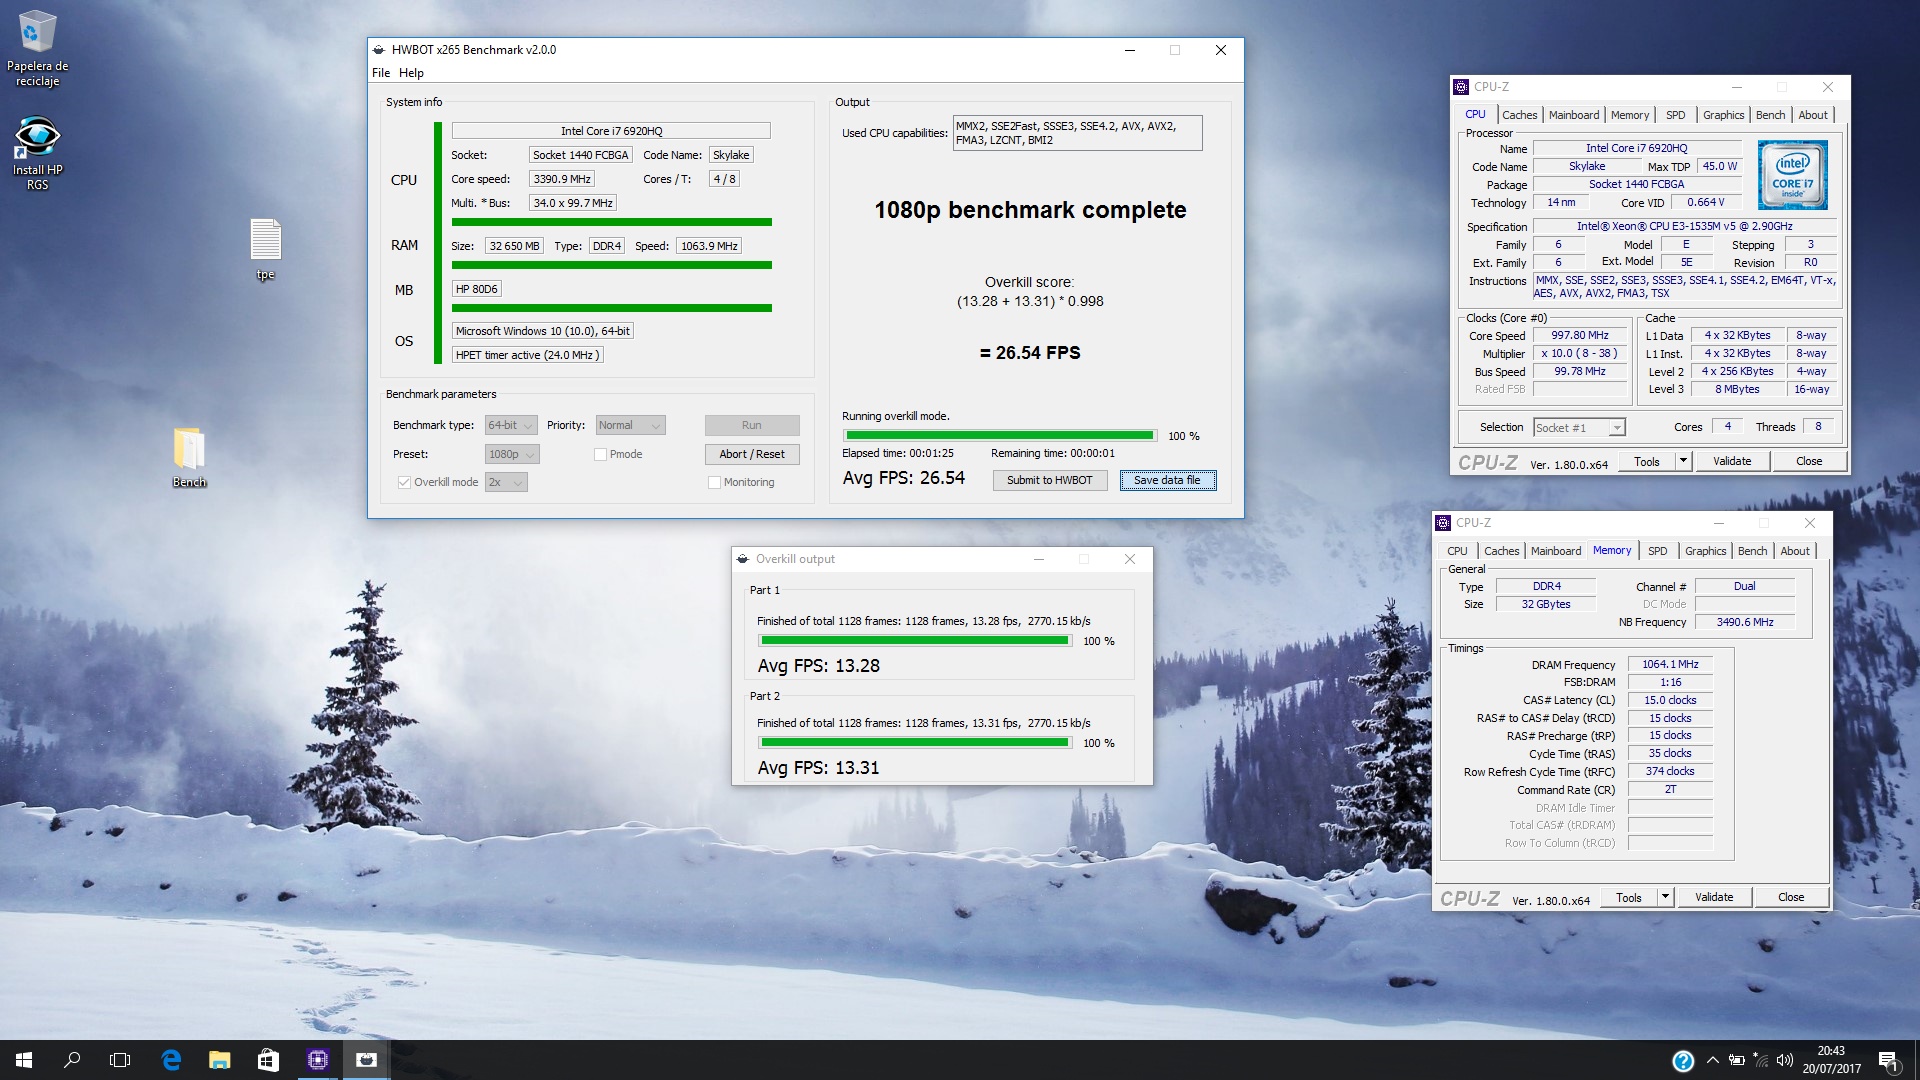Image resolution: width=1920 pixels, height=1080 pixels.
Task: Click the main benchmark progress bar
Action: pos(1000,435)
